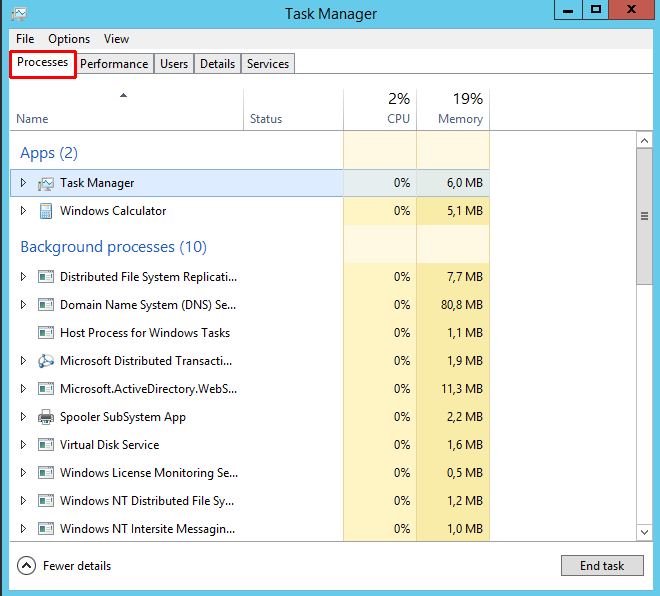Sort by the Name column header
The width and height of the screenshot is (660, 596).
pos(126,110)
